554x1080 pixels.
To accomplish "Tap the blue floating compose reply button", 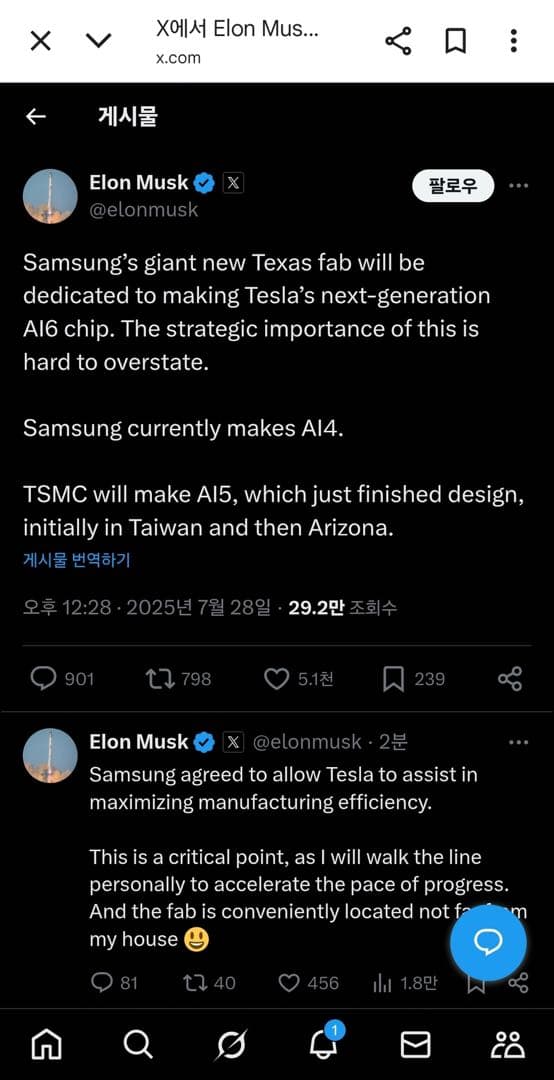I will click(x=488, y=943).
